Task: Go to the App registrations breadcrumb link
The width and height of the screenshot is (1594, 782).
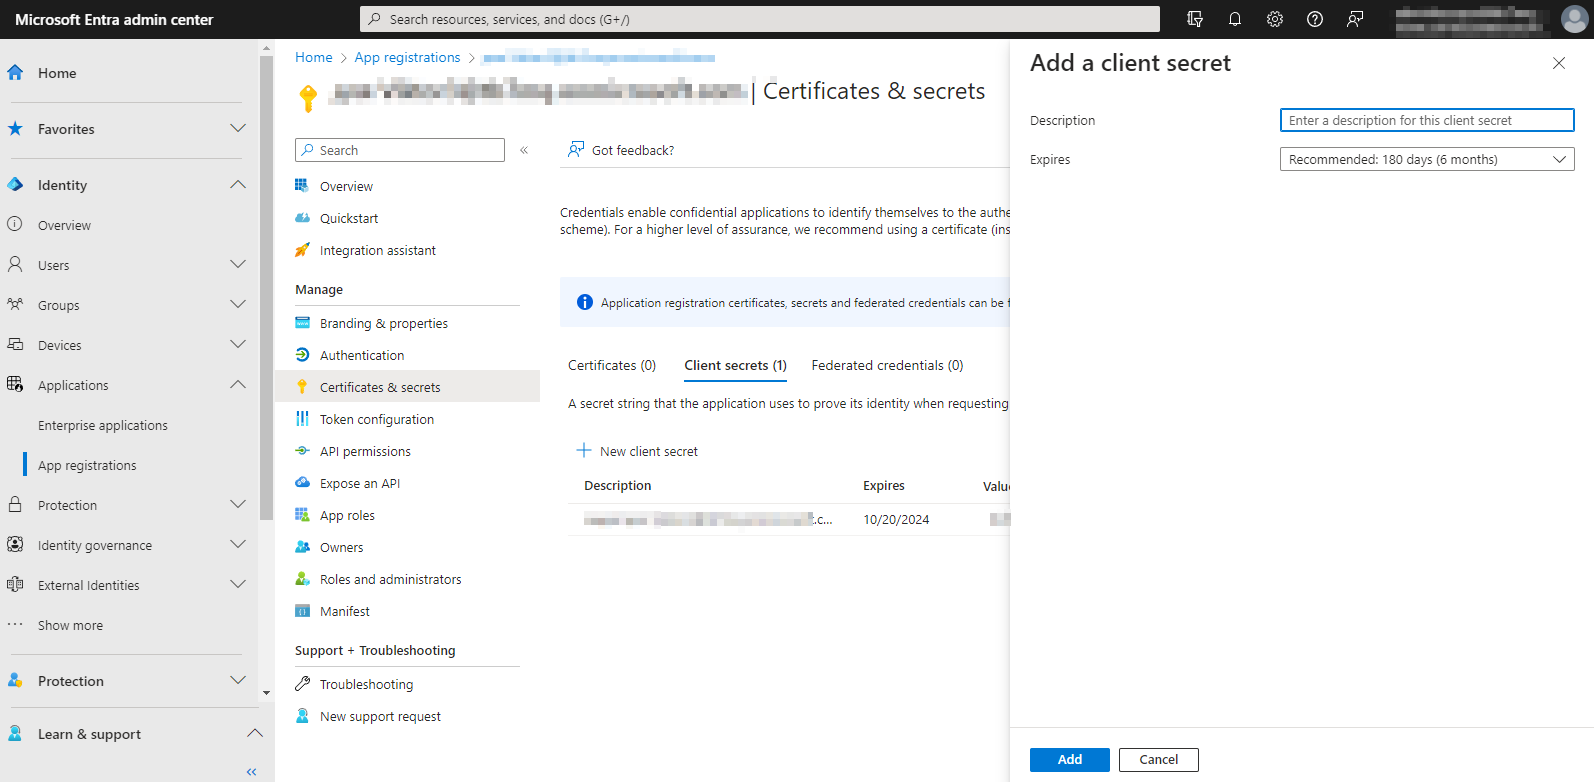Action: (408, 57)
